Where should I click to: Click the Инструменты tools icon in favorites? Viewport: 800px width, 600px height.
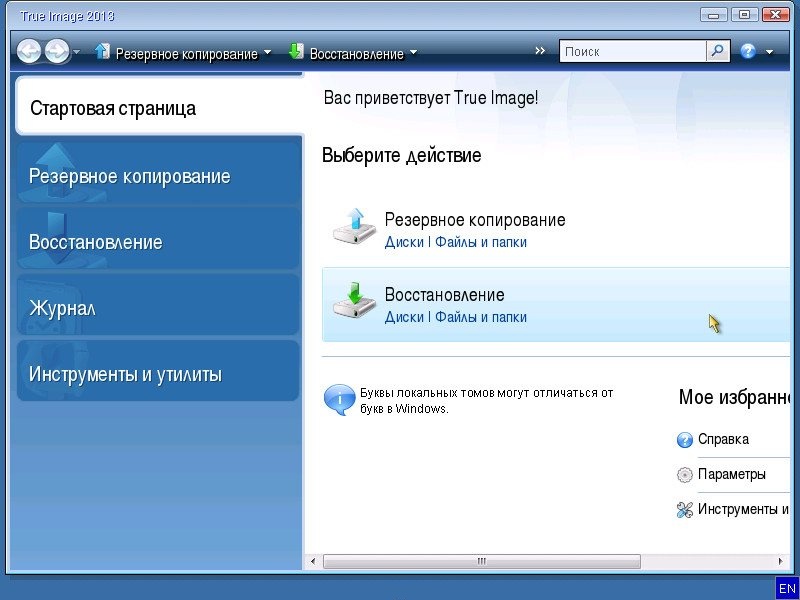(685, 510)
